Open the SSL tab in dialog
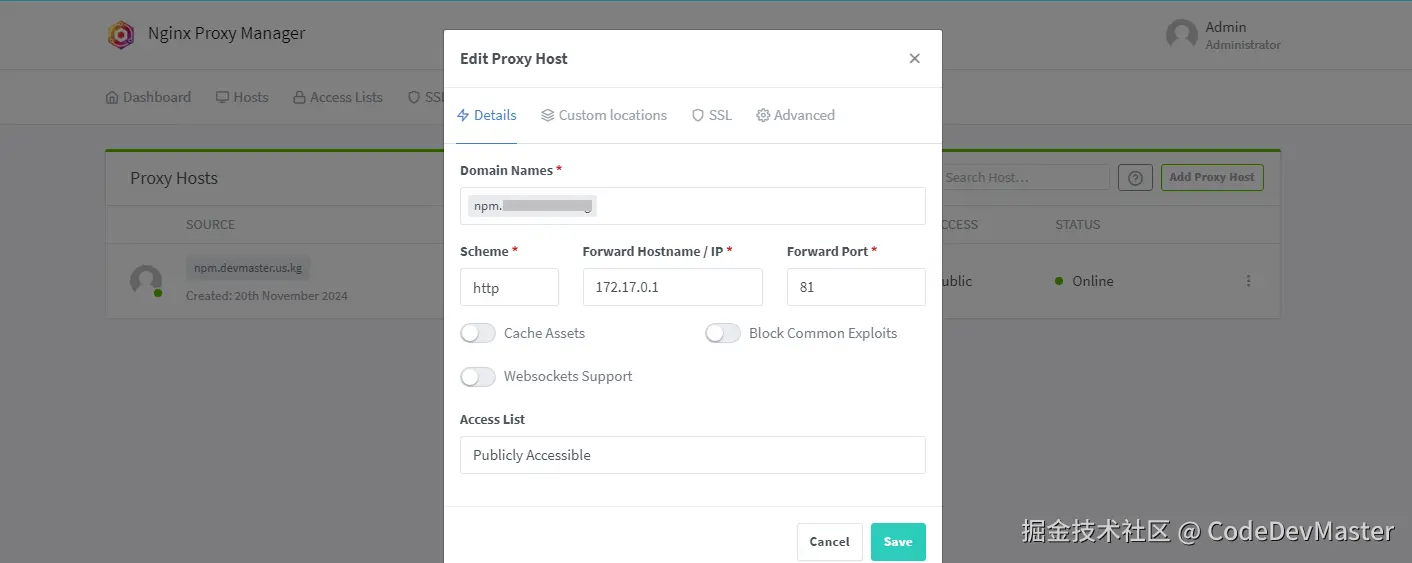This screenshot has height=563, width=1412. (x=711, y=115)
